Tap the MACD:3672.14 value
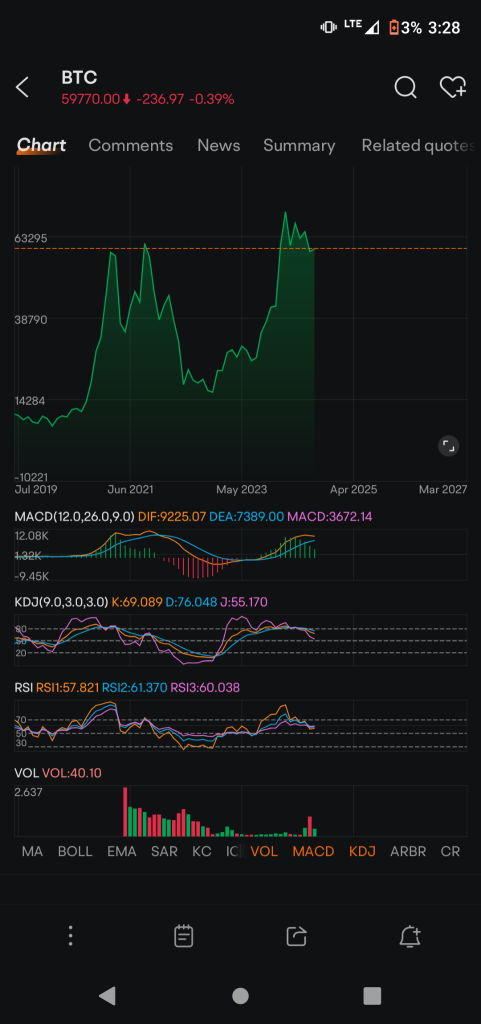 pos(330,517)
